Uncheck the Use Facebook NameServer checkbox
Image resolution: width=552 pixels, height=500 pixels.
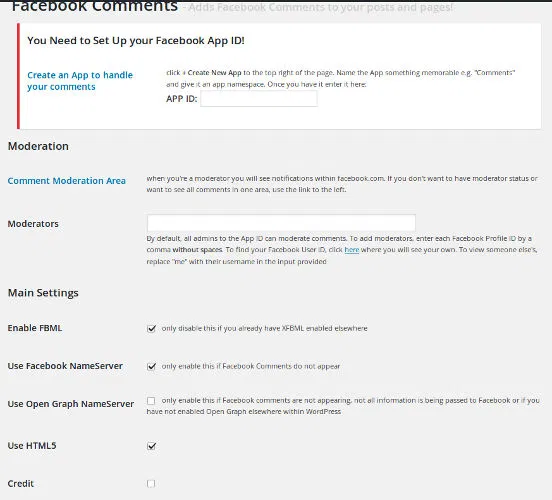click(x=151, y=367)
